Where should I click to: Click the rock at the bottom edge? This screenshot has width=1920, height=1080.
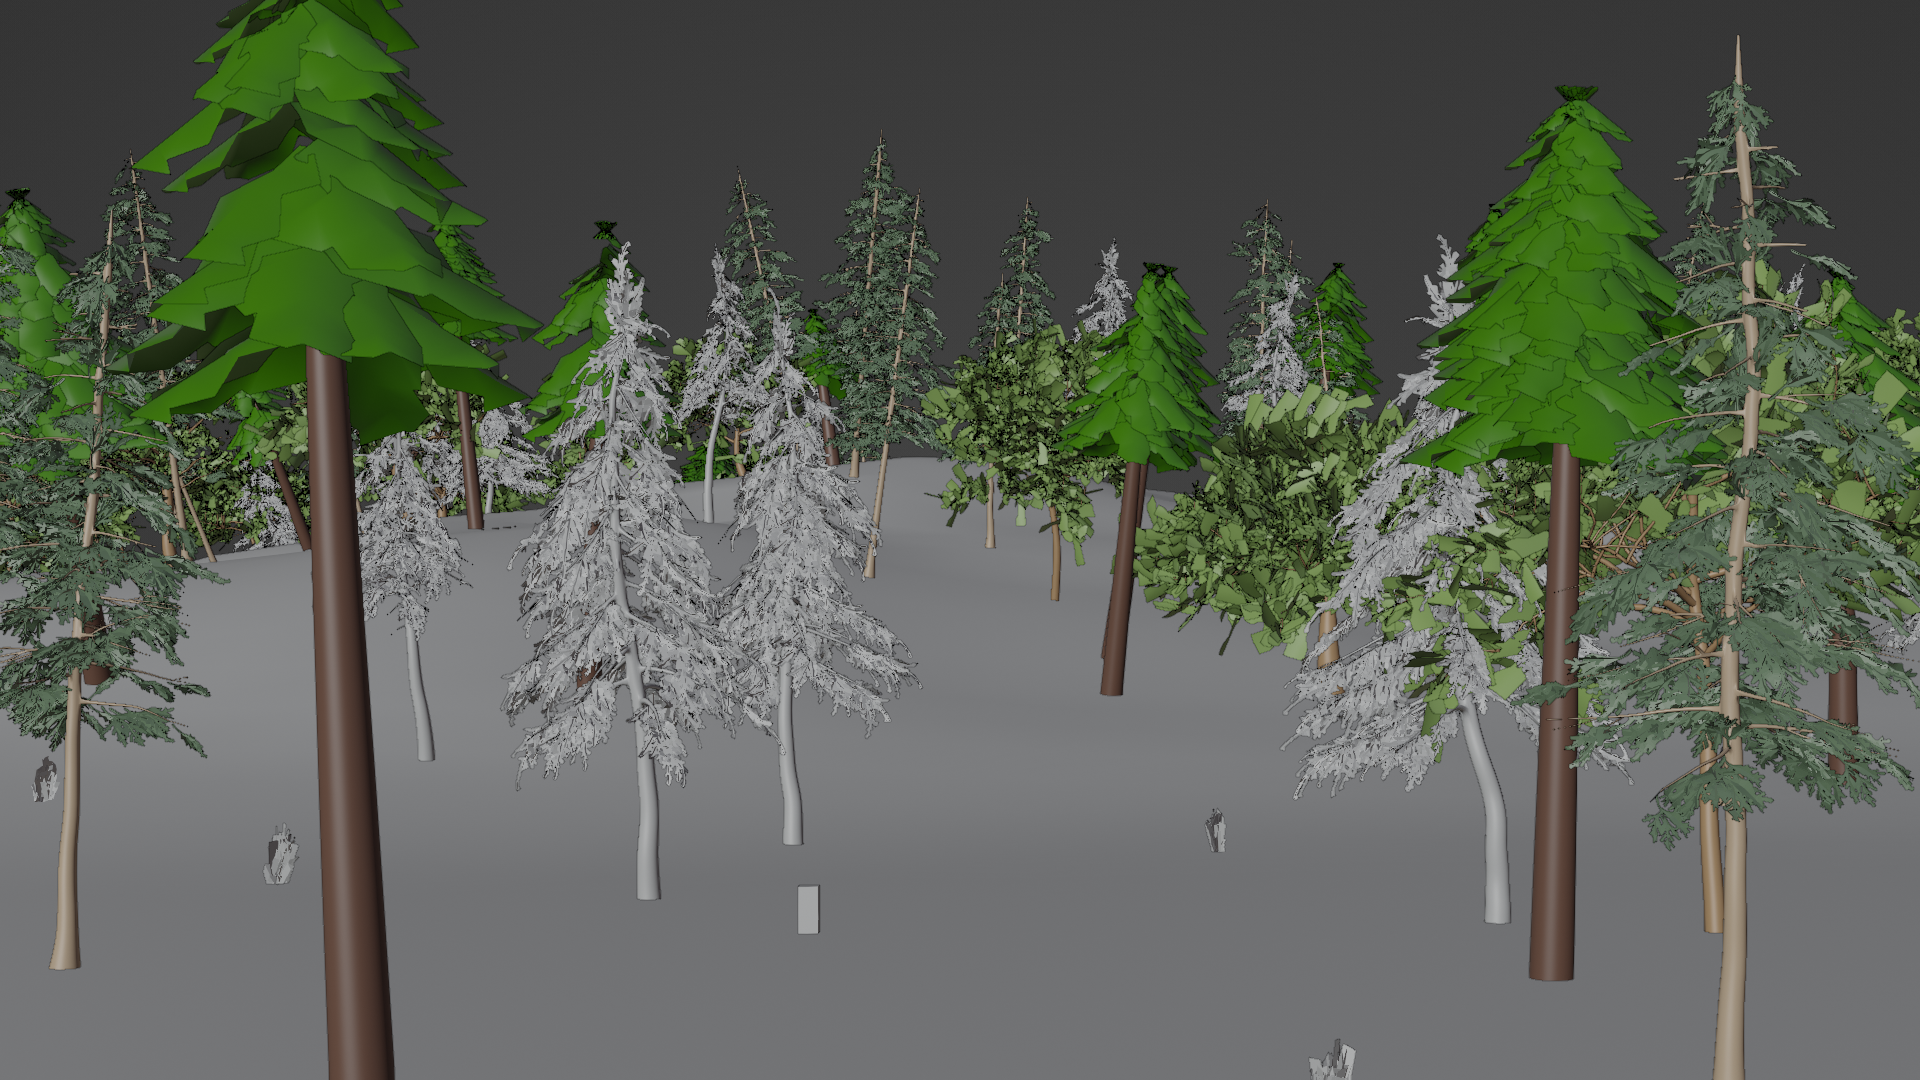(1334, 1062)
